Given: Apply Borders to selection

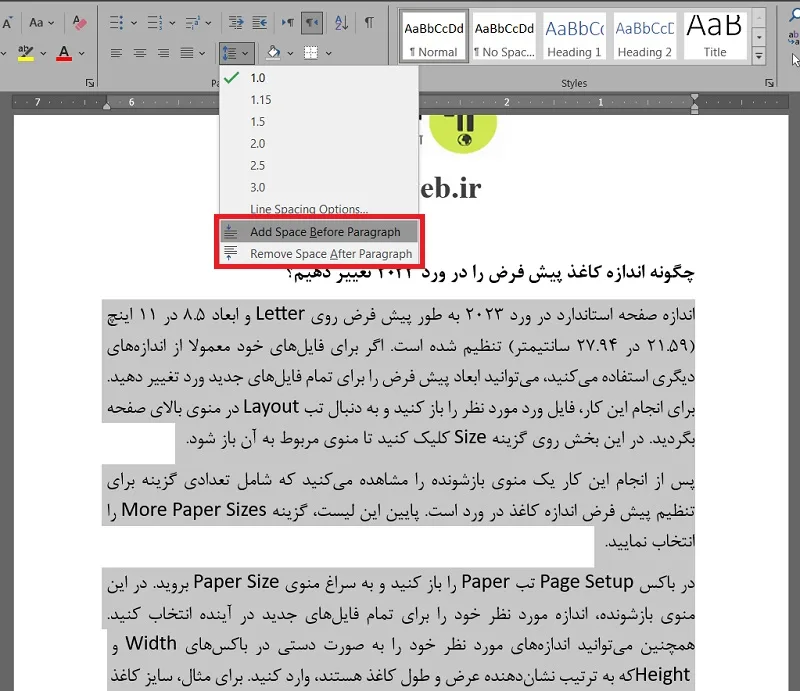Looking at the screenshot, I should pyautogui.click(x=311, y=53).
